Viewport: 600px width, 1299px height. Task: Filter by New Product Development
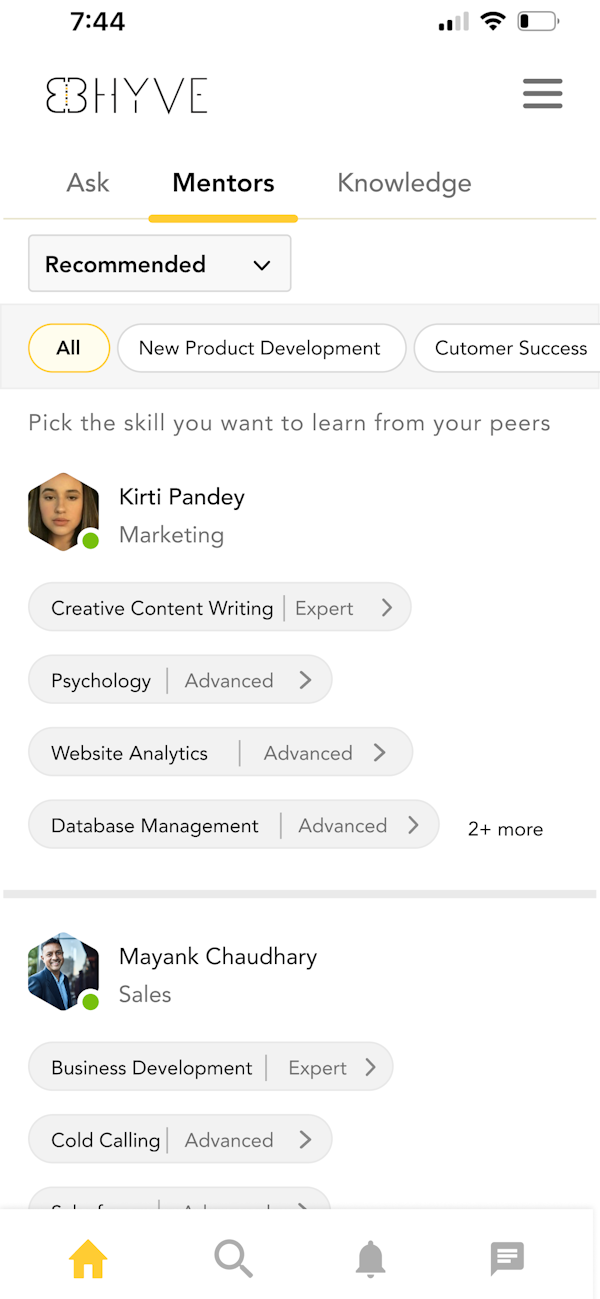tap(260, 348)
